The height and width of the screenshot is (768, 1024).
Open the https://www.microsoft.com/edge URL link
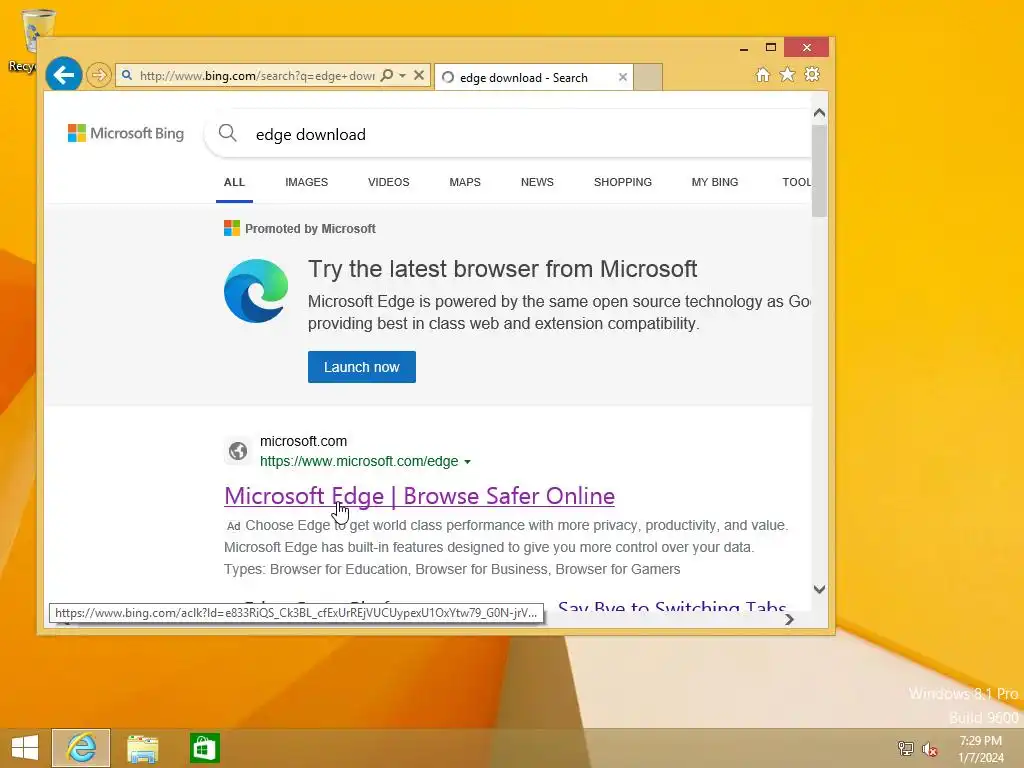click(359, 462)
